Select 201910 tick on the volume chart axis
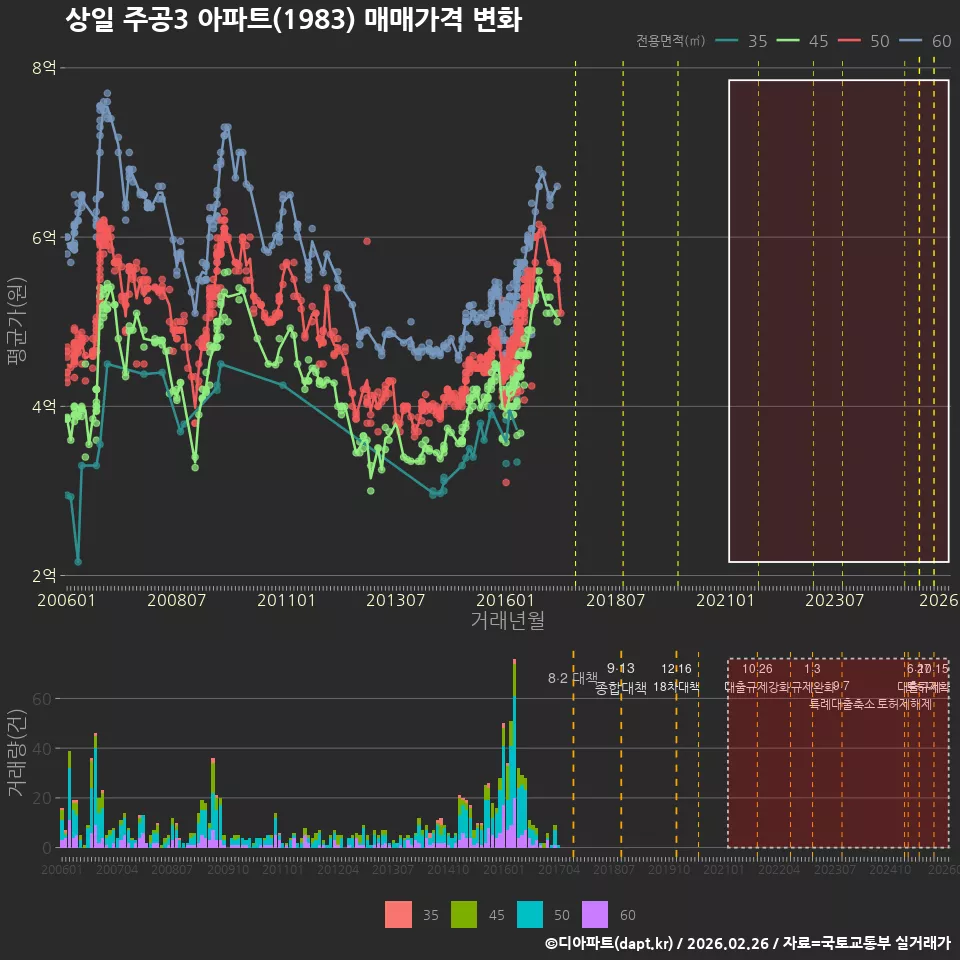The height and width of the screenshot is (960, 960). (669, 869)
